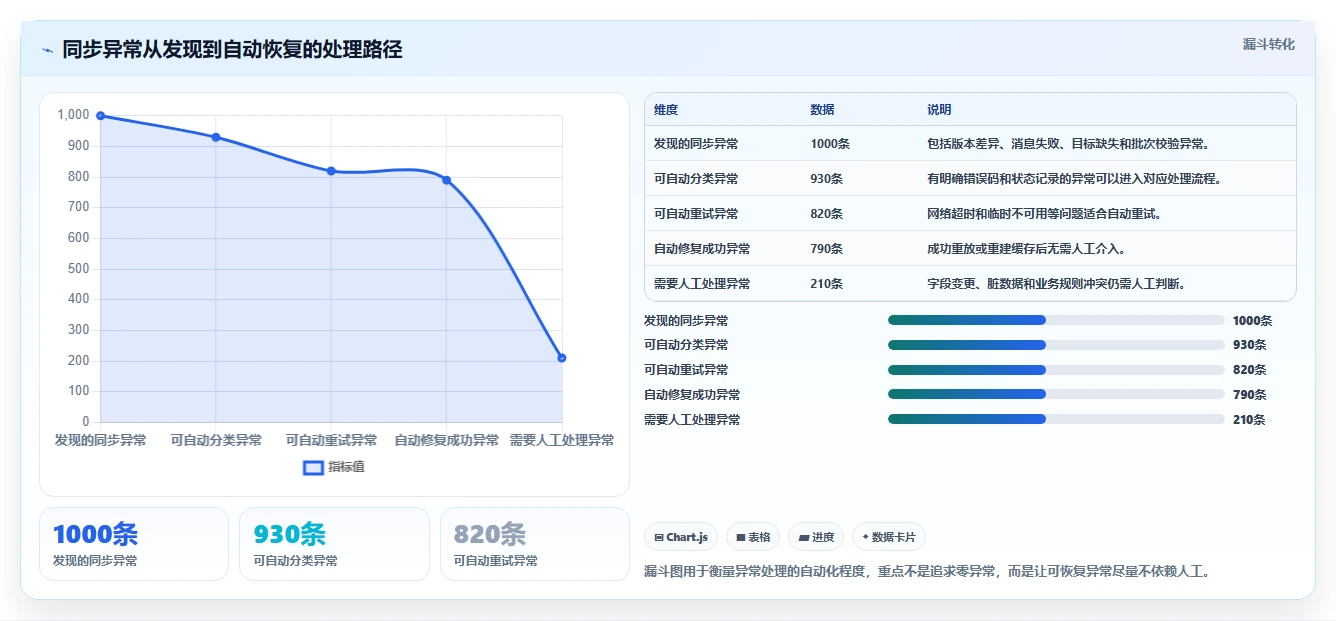Image resolution: width=1336 pixels, height=621 pixels.
Task: Click the Chart.js chip
Action: [x=681, y=537]
